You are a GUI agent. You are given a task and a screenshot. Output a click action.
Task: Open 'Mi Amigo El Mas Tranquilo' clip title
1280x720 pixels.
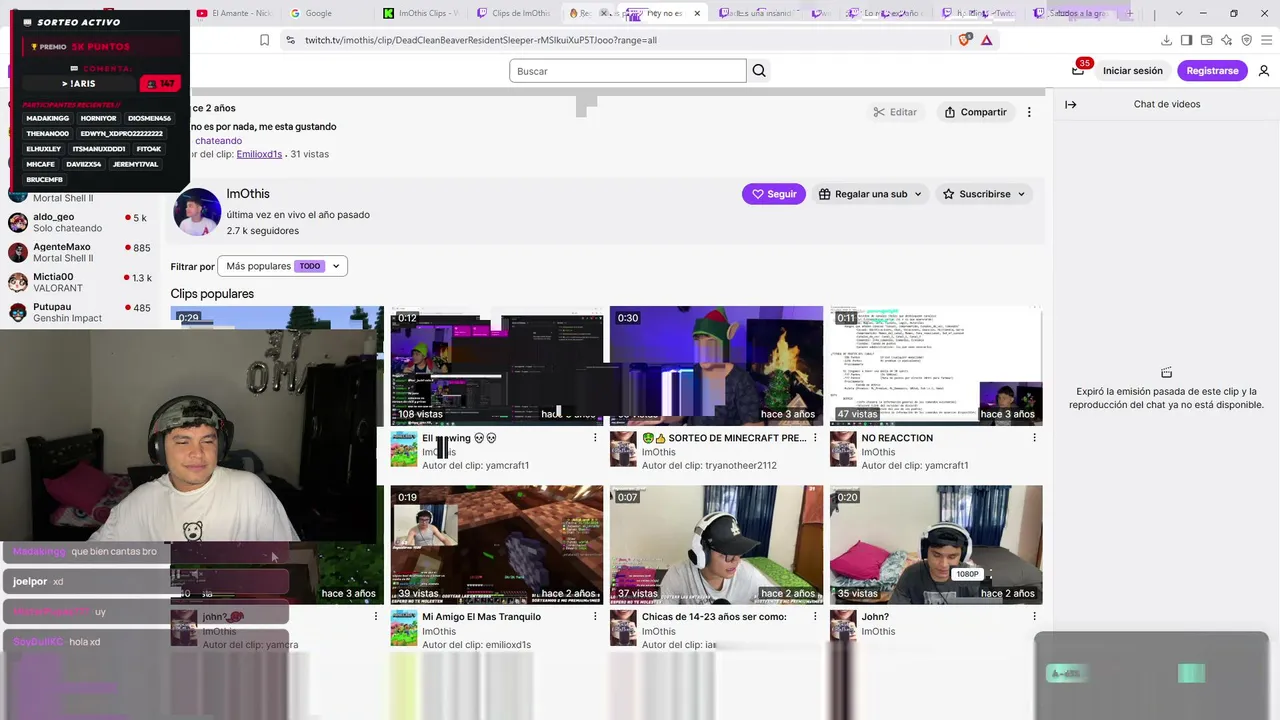(481, 617)
